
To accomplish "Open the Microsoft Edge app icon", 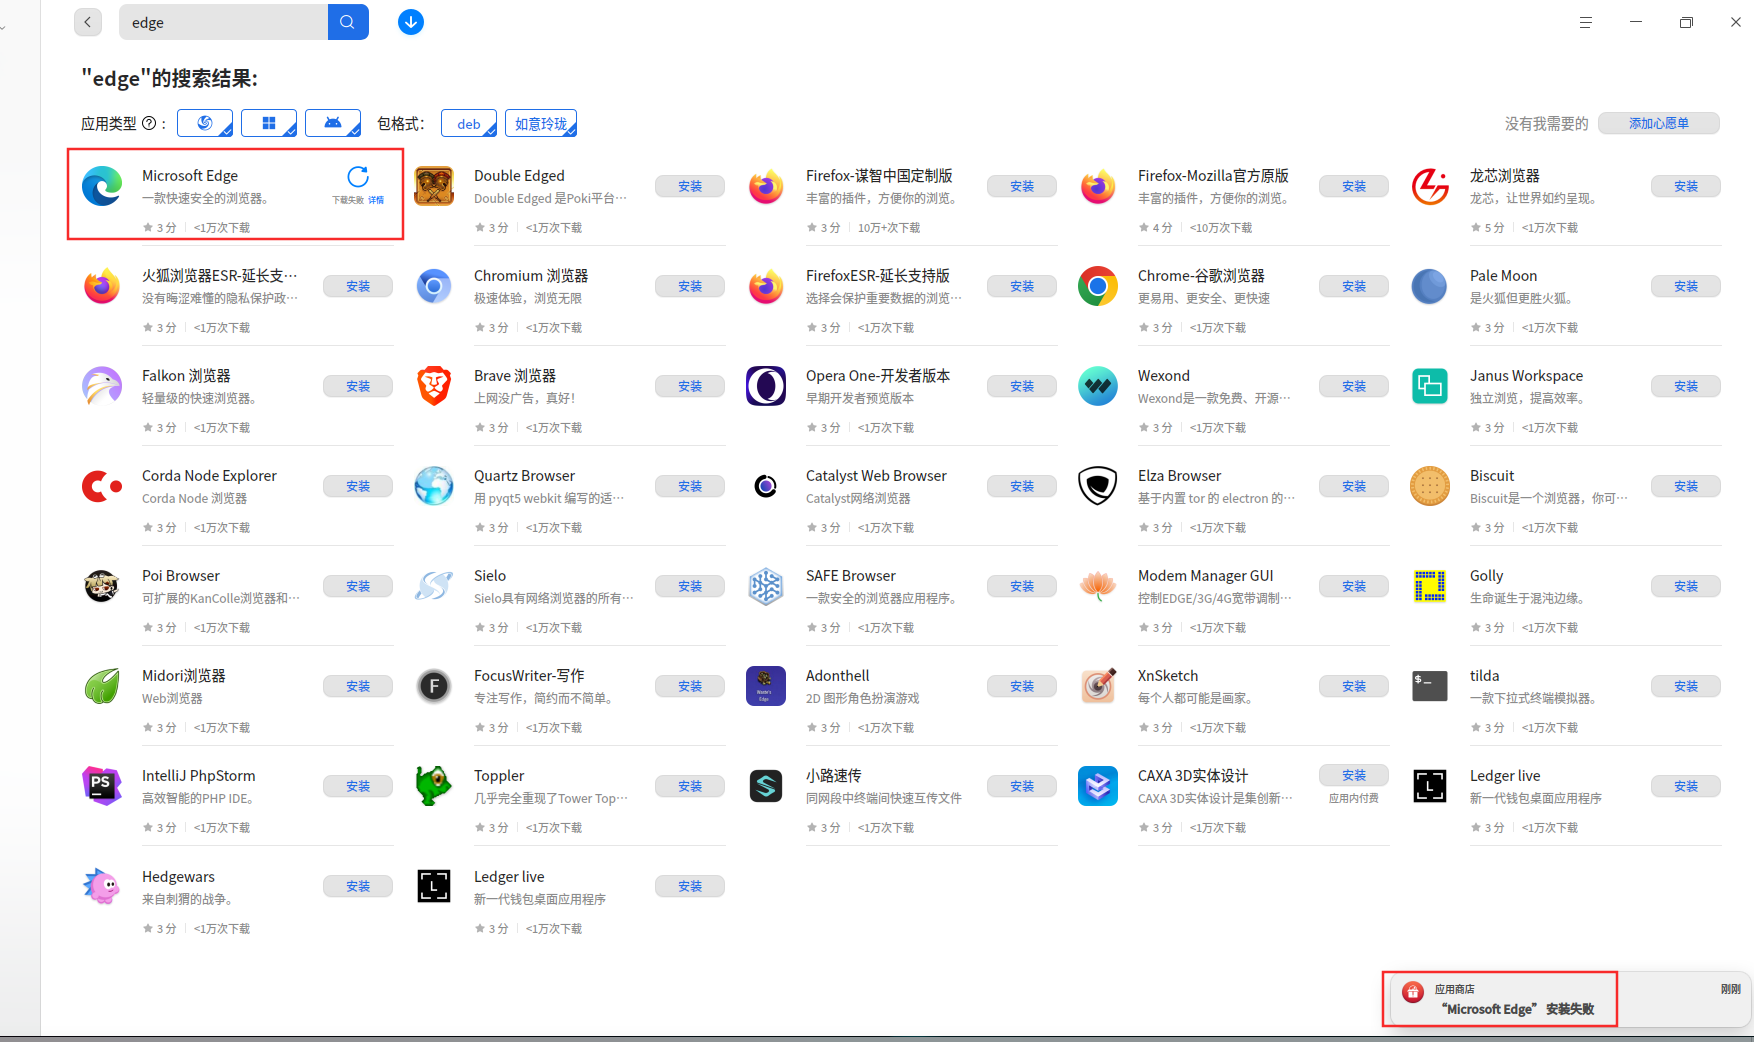I will click(102, 186).
